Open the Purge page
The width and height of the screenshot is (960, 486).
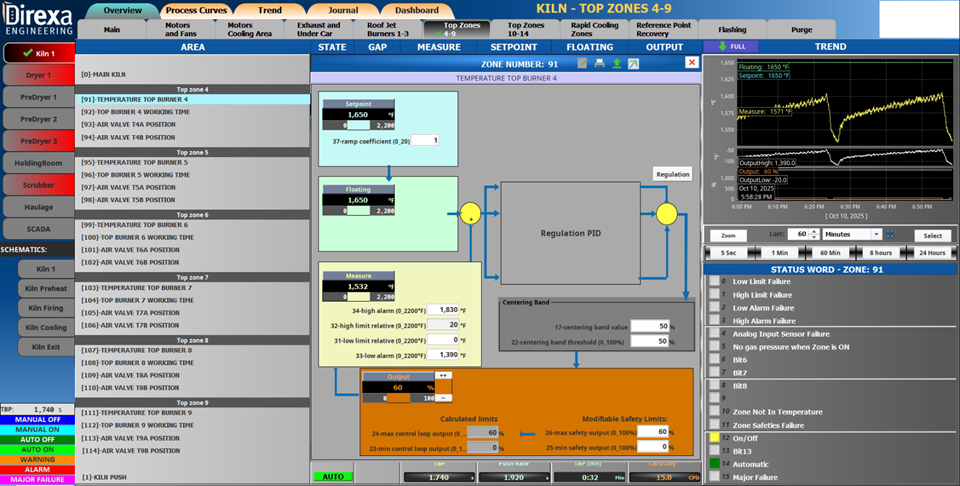(x=801, y=29)
